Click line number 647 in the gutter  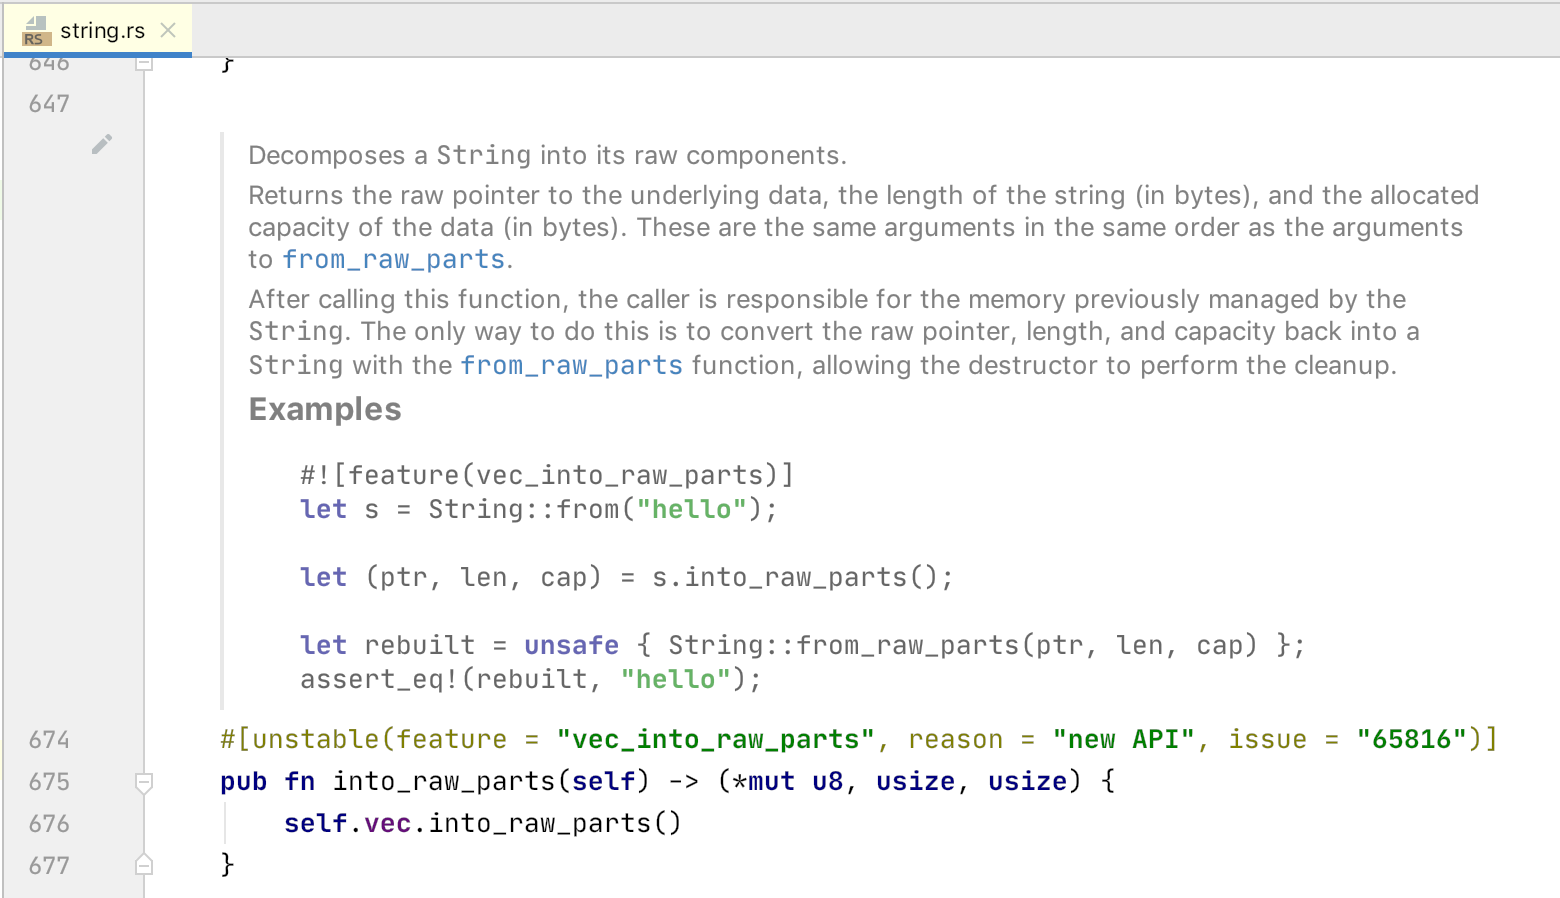click(47, 103)
